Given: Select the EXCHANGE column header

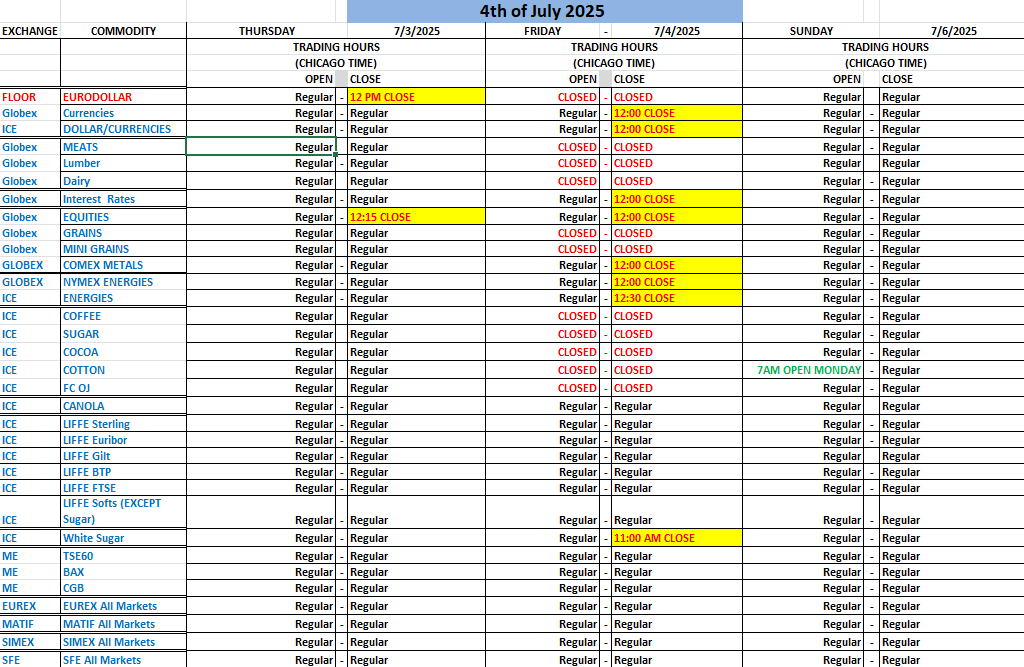Looking at the screenshot, I should point(30,31).
